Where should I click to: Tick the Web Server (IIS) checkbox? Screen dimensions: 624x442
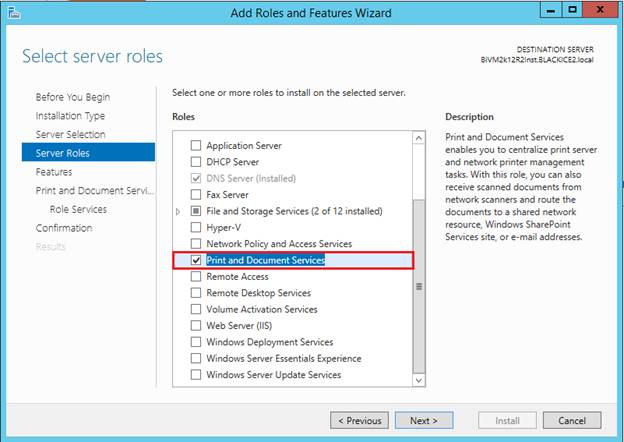tap(196, 325)
